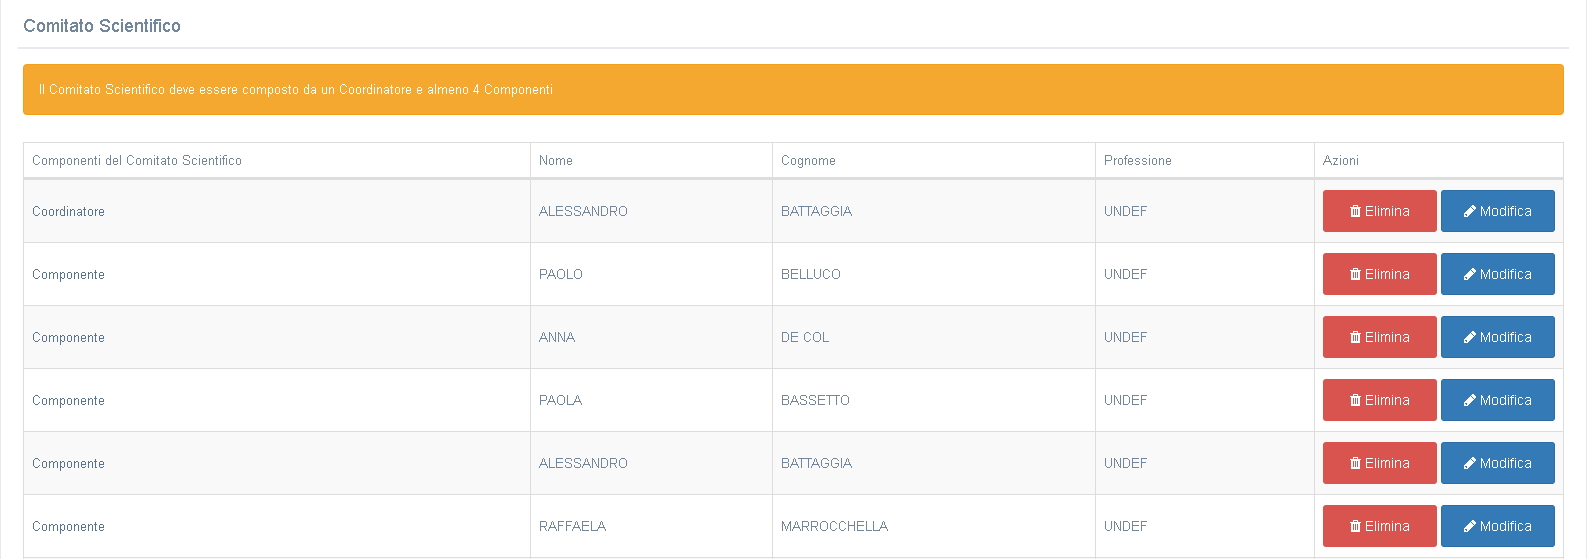
Task: Click the Nome column header
Action: pos(556,160)
